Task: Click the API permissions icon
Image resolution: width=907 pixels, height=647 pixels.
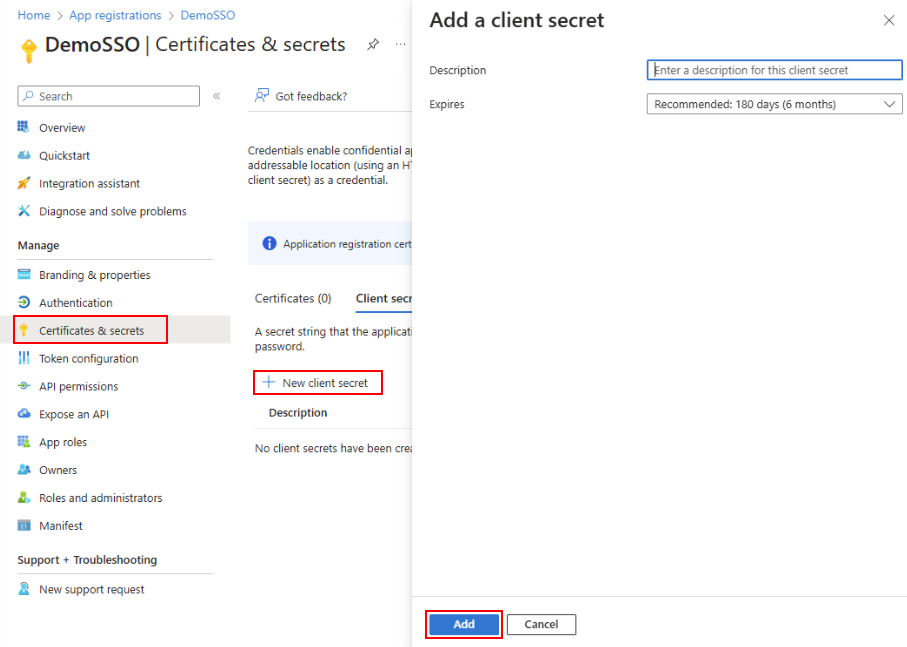Action: [24, 387]
